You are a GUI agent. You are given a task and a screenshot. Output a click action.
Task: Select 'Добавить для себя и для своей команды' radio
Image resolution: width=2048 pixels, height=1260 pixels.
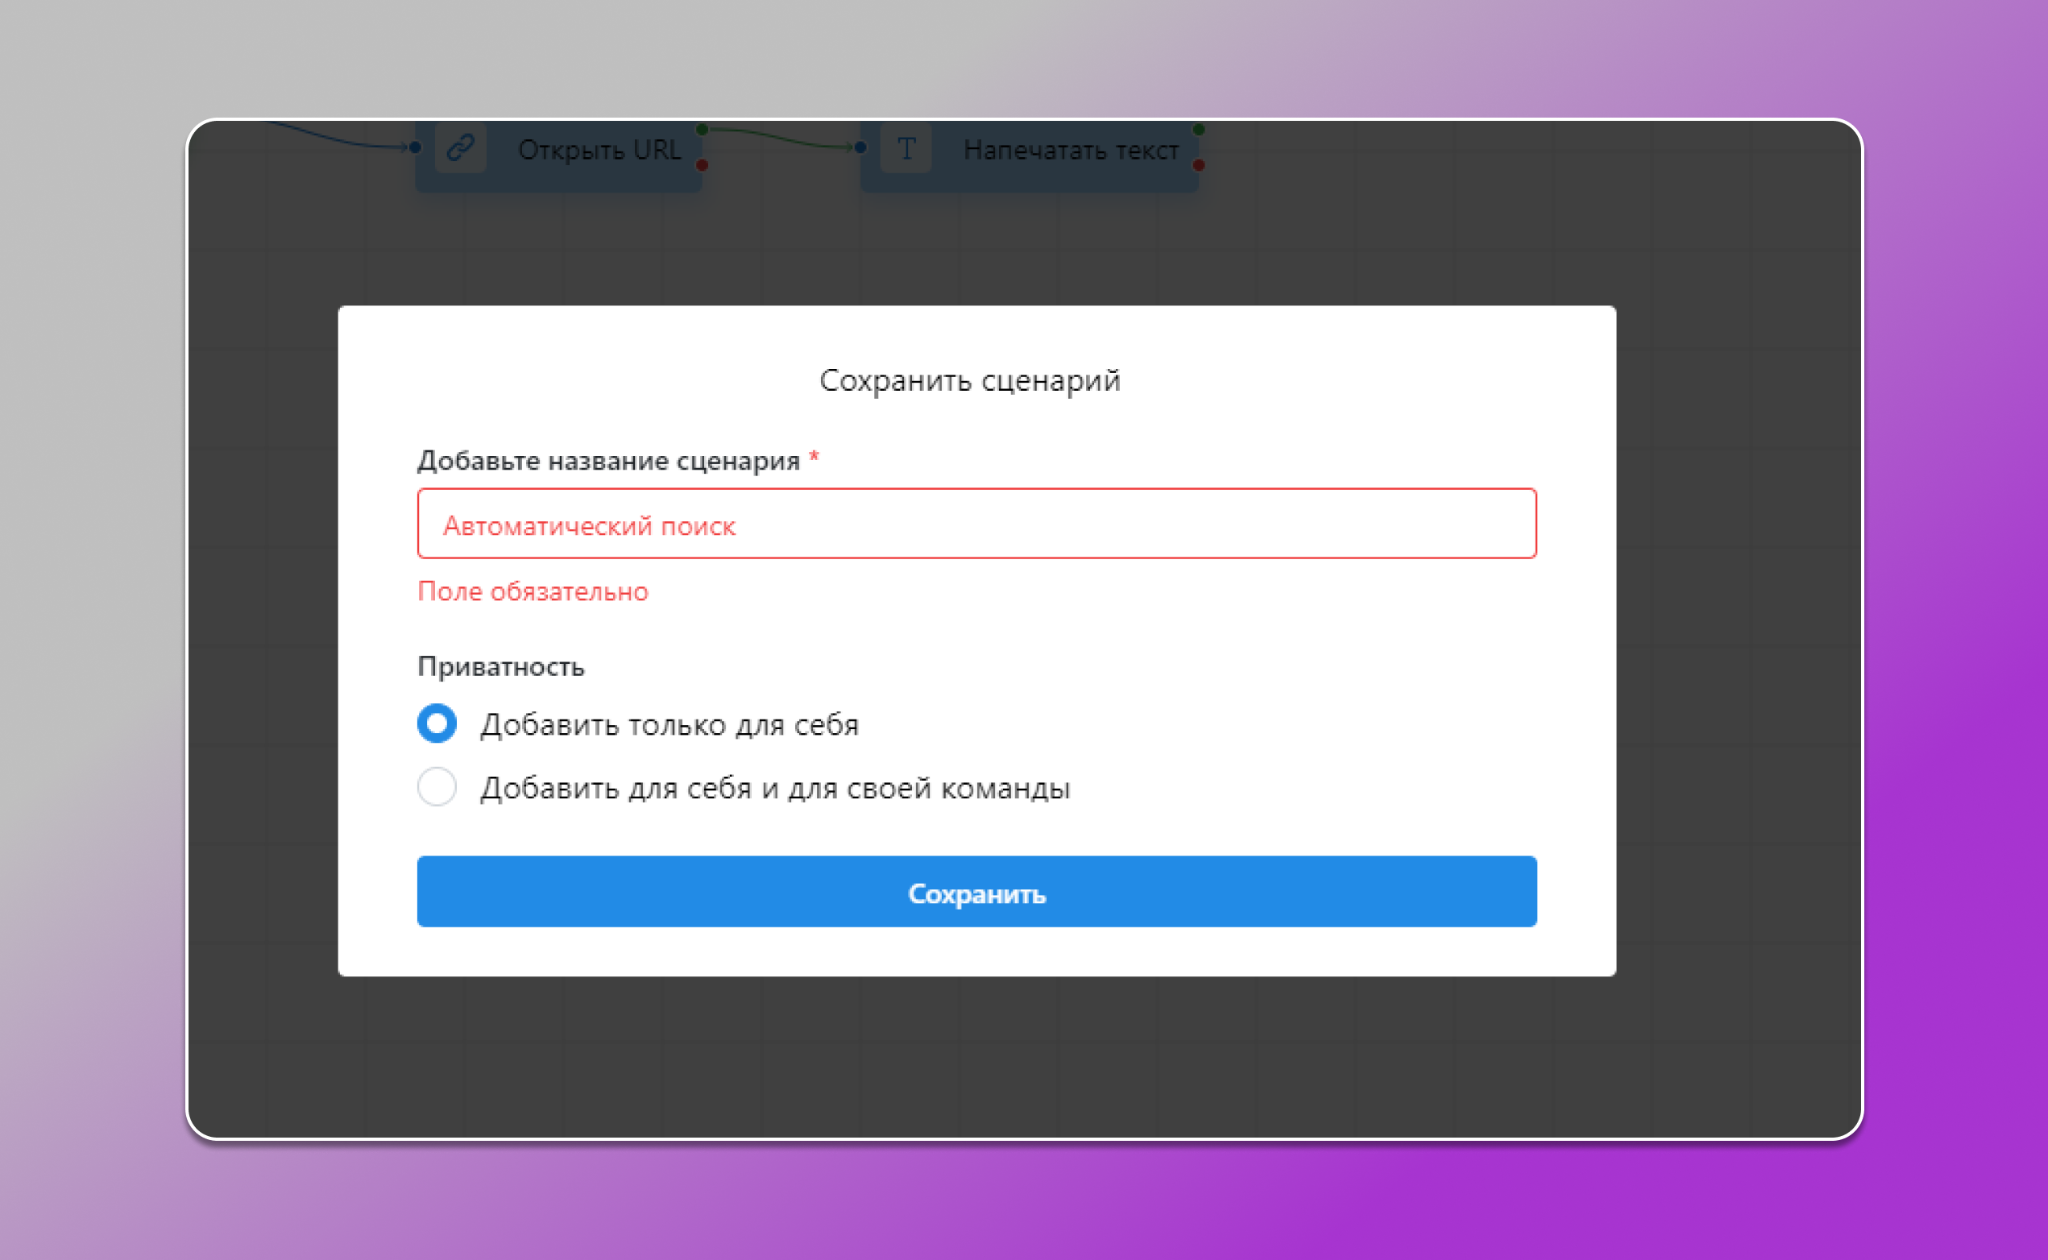[437, 787]
